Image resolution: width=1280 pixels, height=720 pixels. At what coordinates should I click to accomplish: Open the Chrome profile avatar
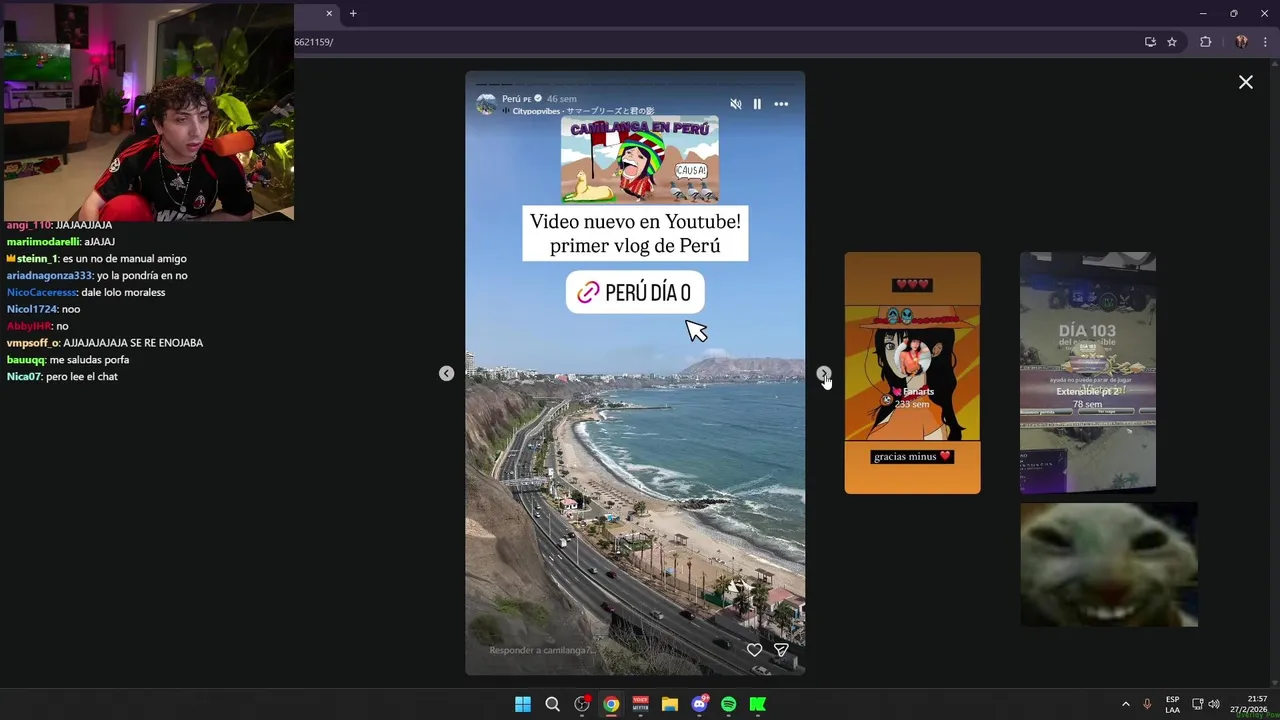[x=1241, y=42]
